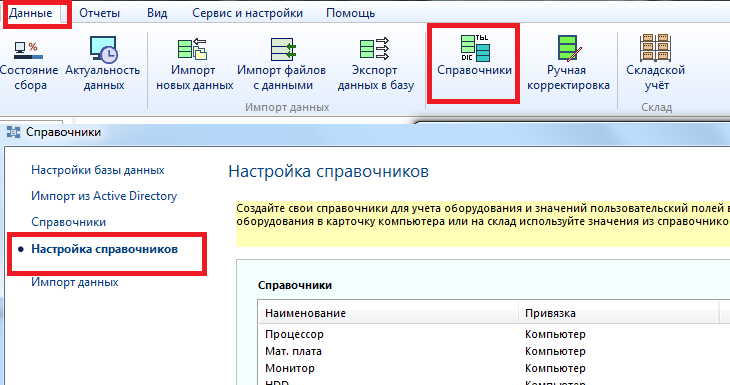Switch to the Данные ribbon tab
730x385 pixels.
click(31, 13)
